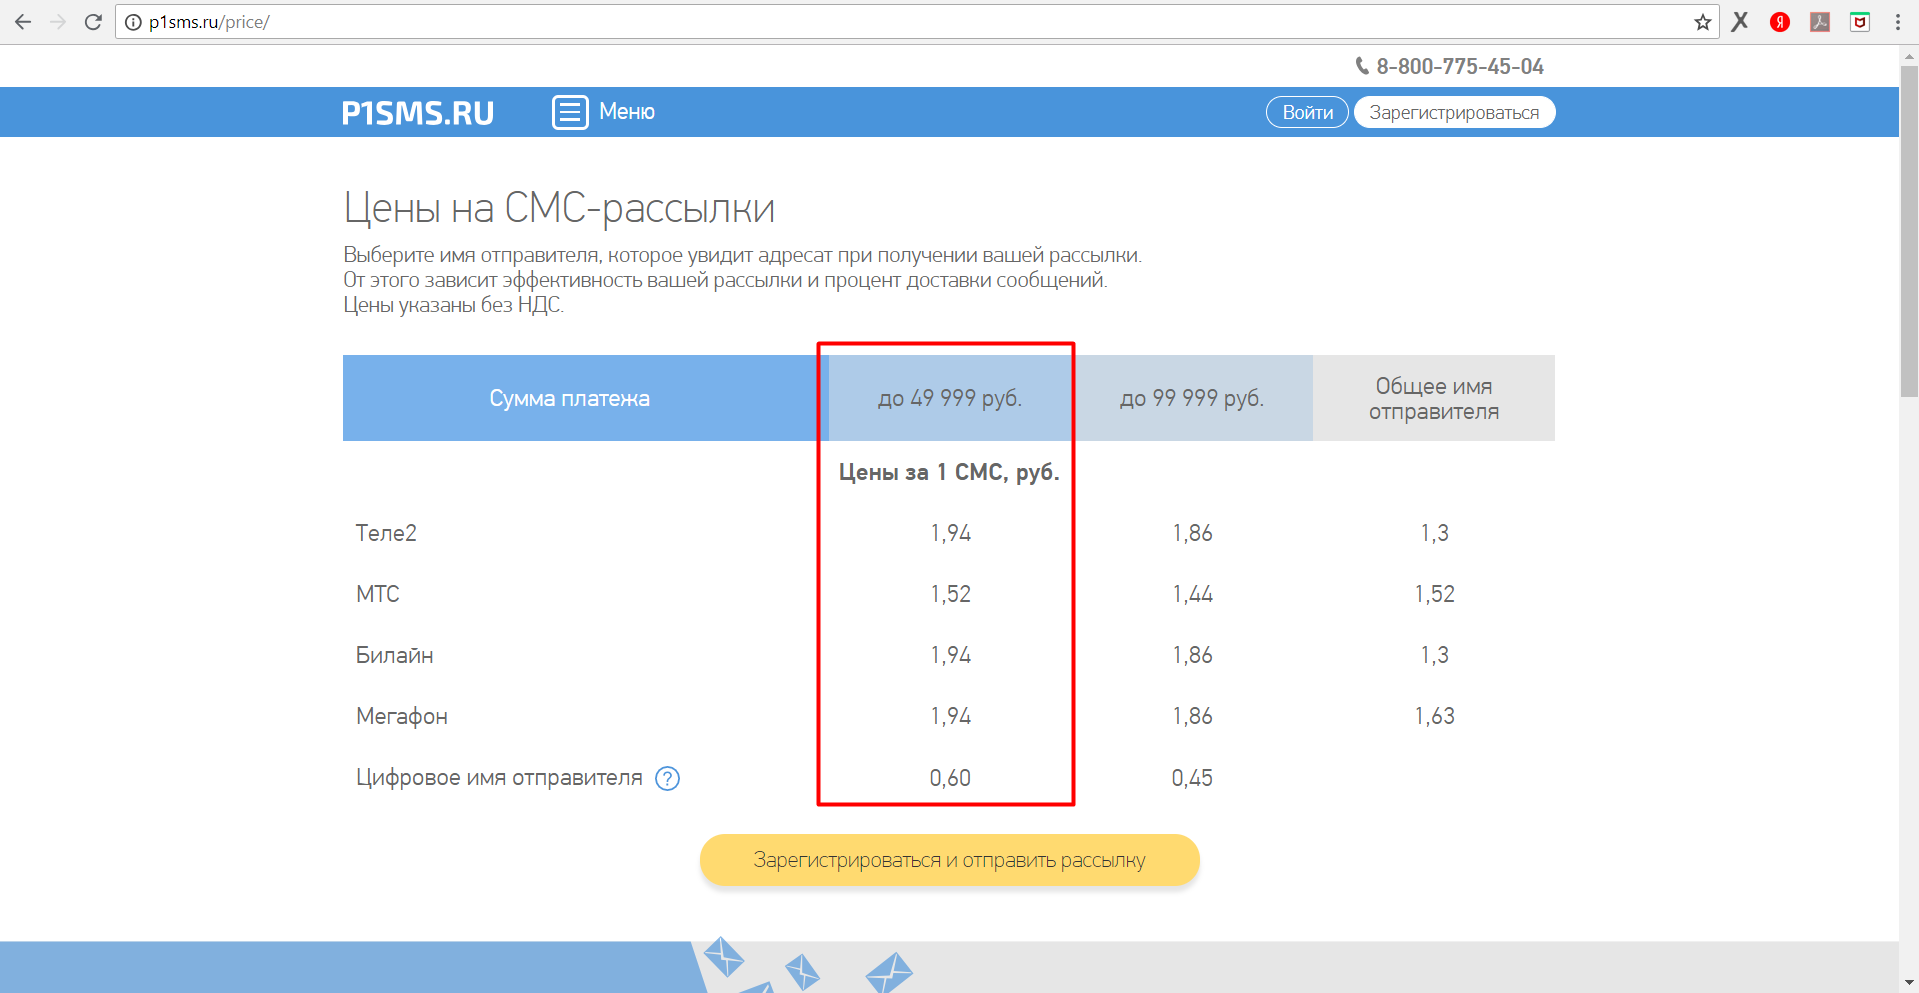Click the site info icon in the address bar
Viewport: 1919px width, 993px height.
pyautogui.click(x=133, y=22)
